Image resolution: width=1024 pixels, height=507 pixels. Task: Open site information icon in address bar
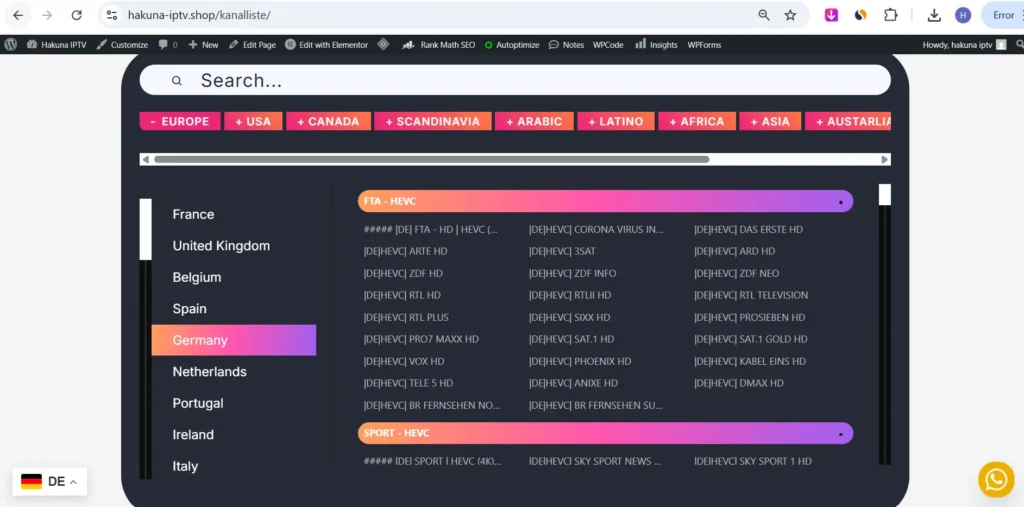click(x=112, y=15)
